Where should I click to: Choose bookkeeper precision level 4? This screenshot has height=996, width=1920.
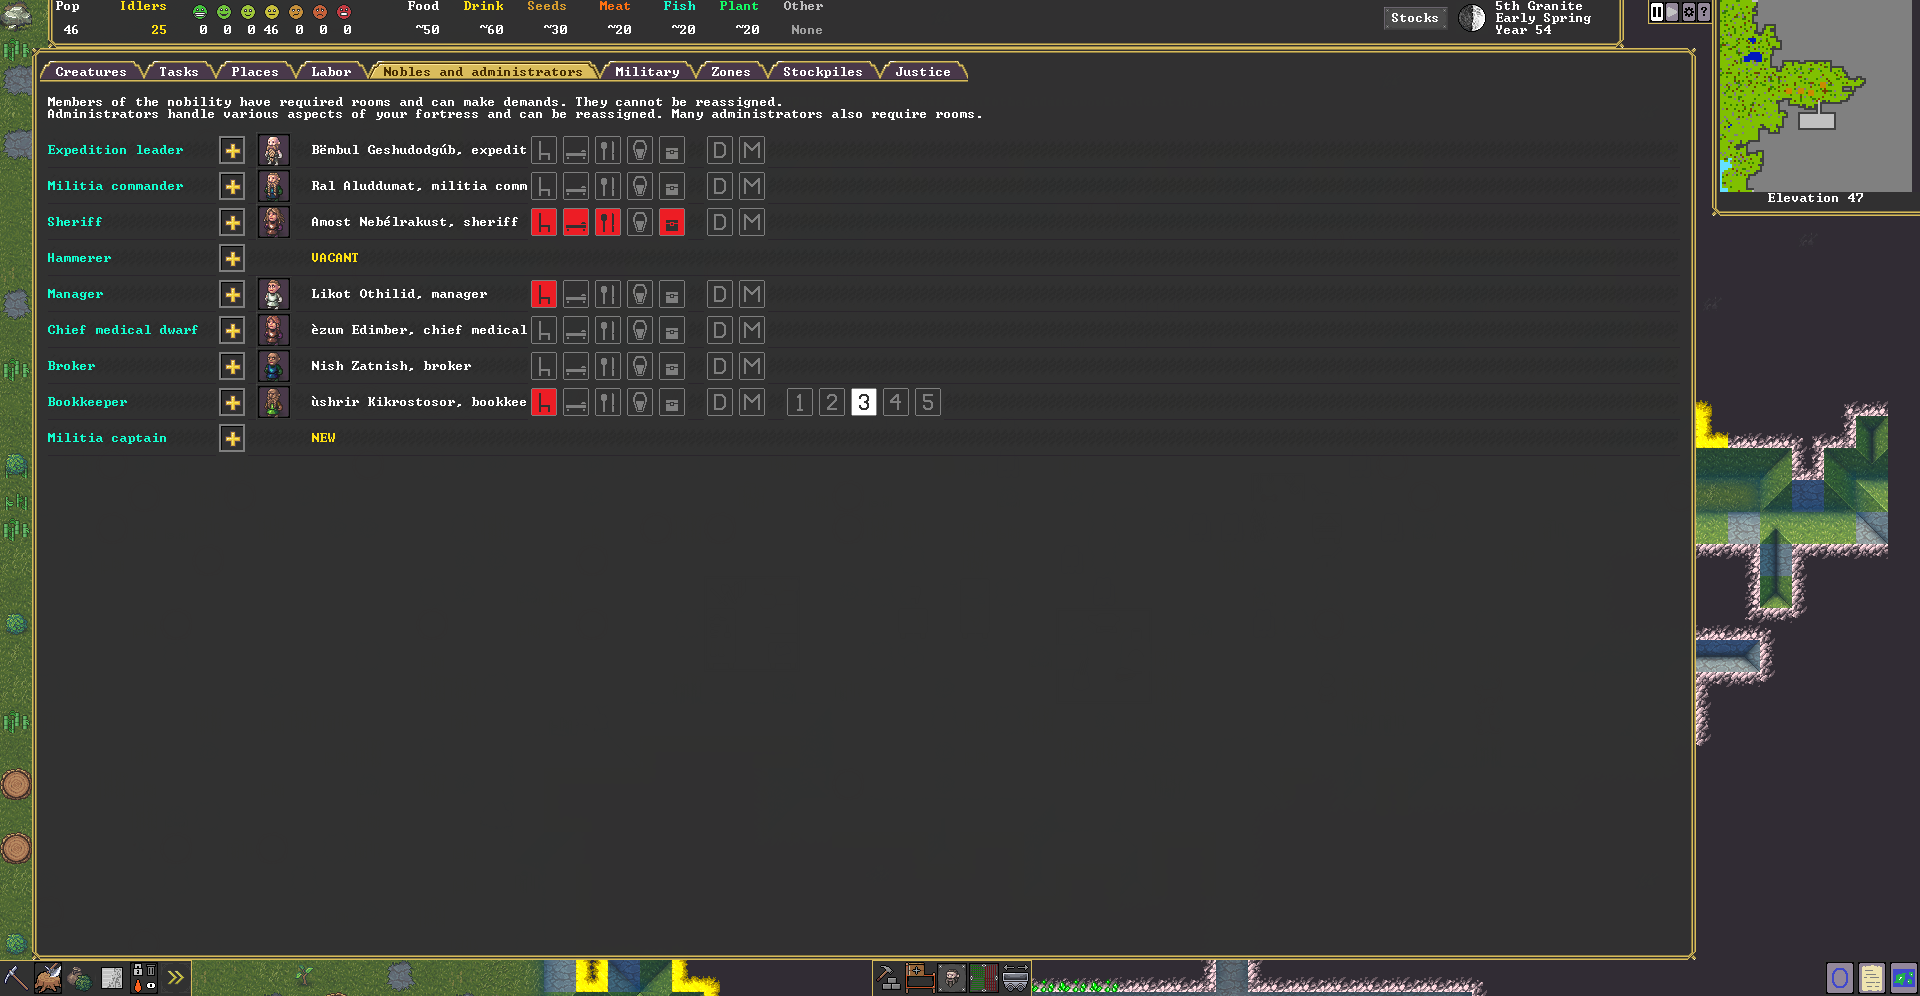pyautogui.click(x=896, y=402)
